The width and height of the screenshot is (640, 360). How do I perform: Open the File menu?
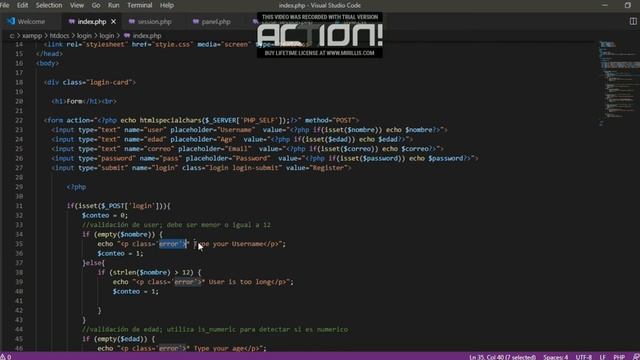pos(4,5)
